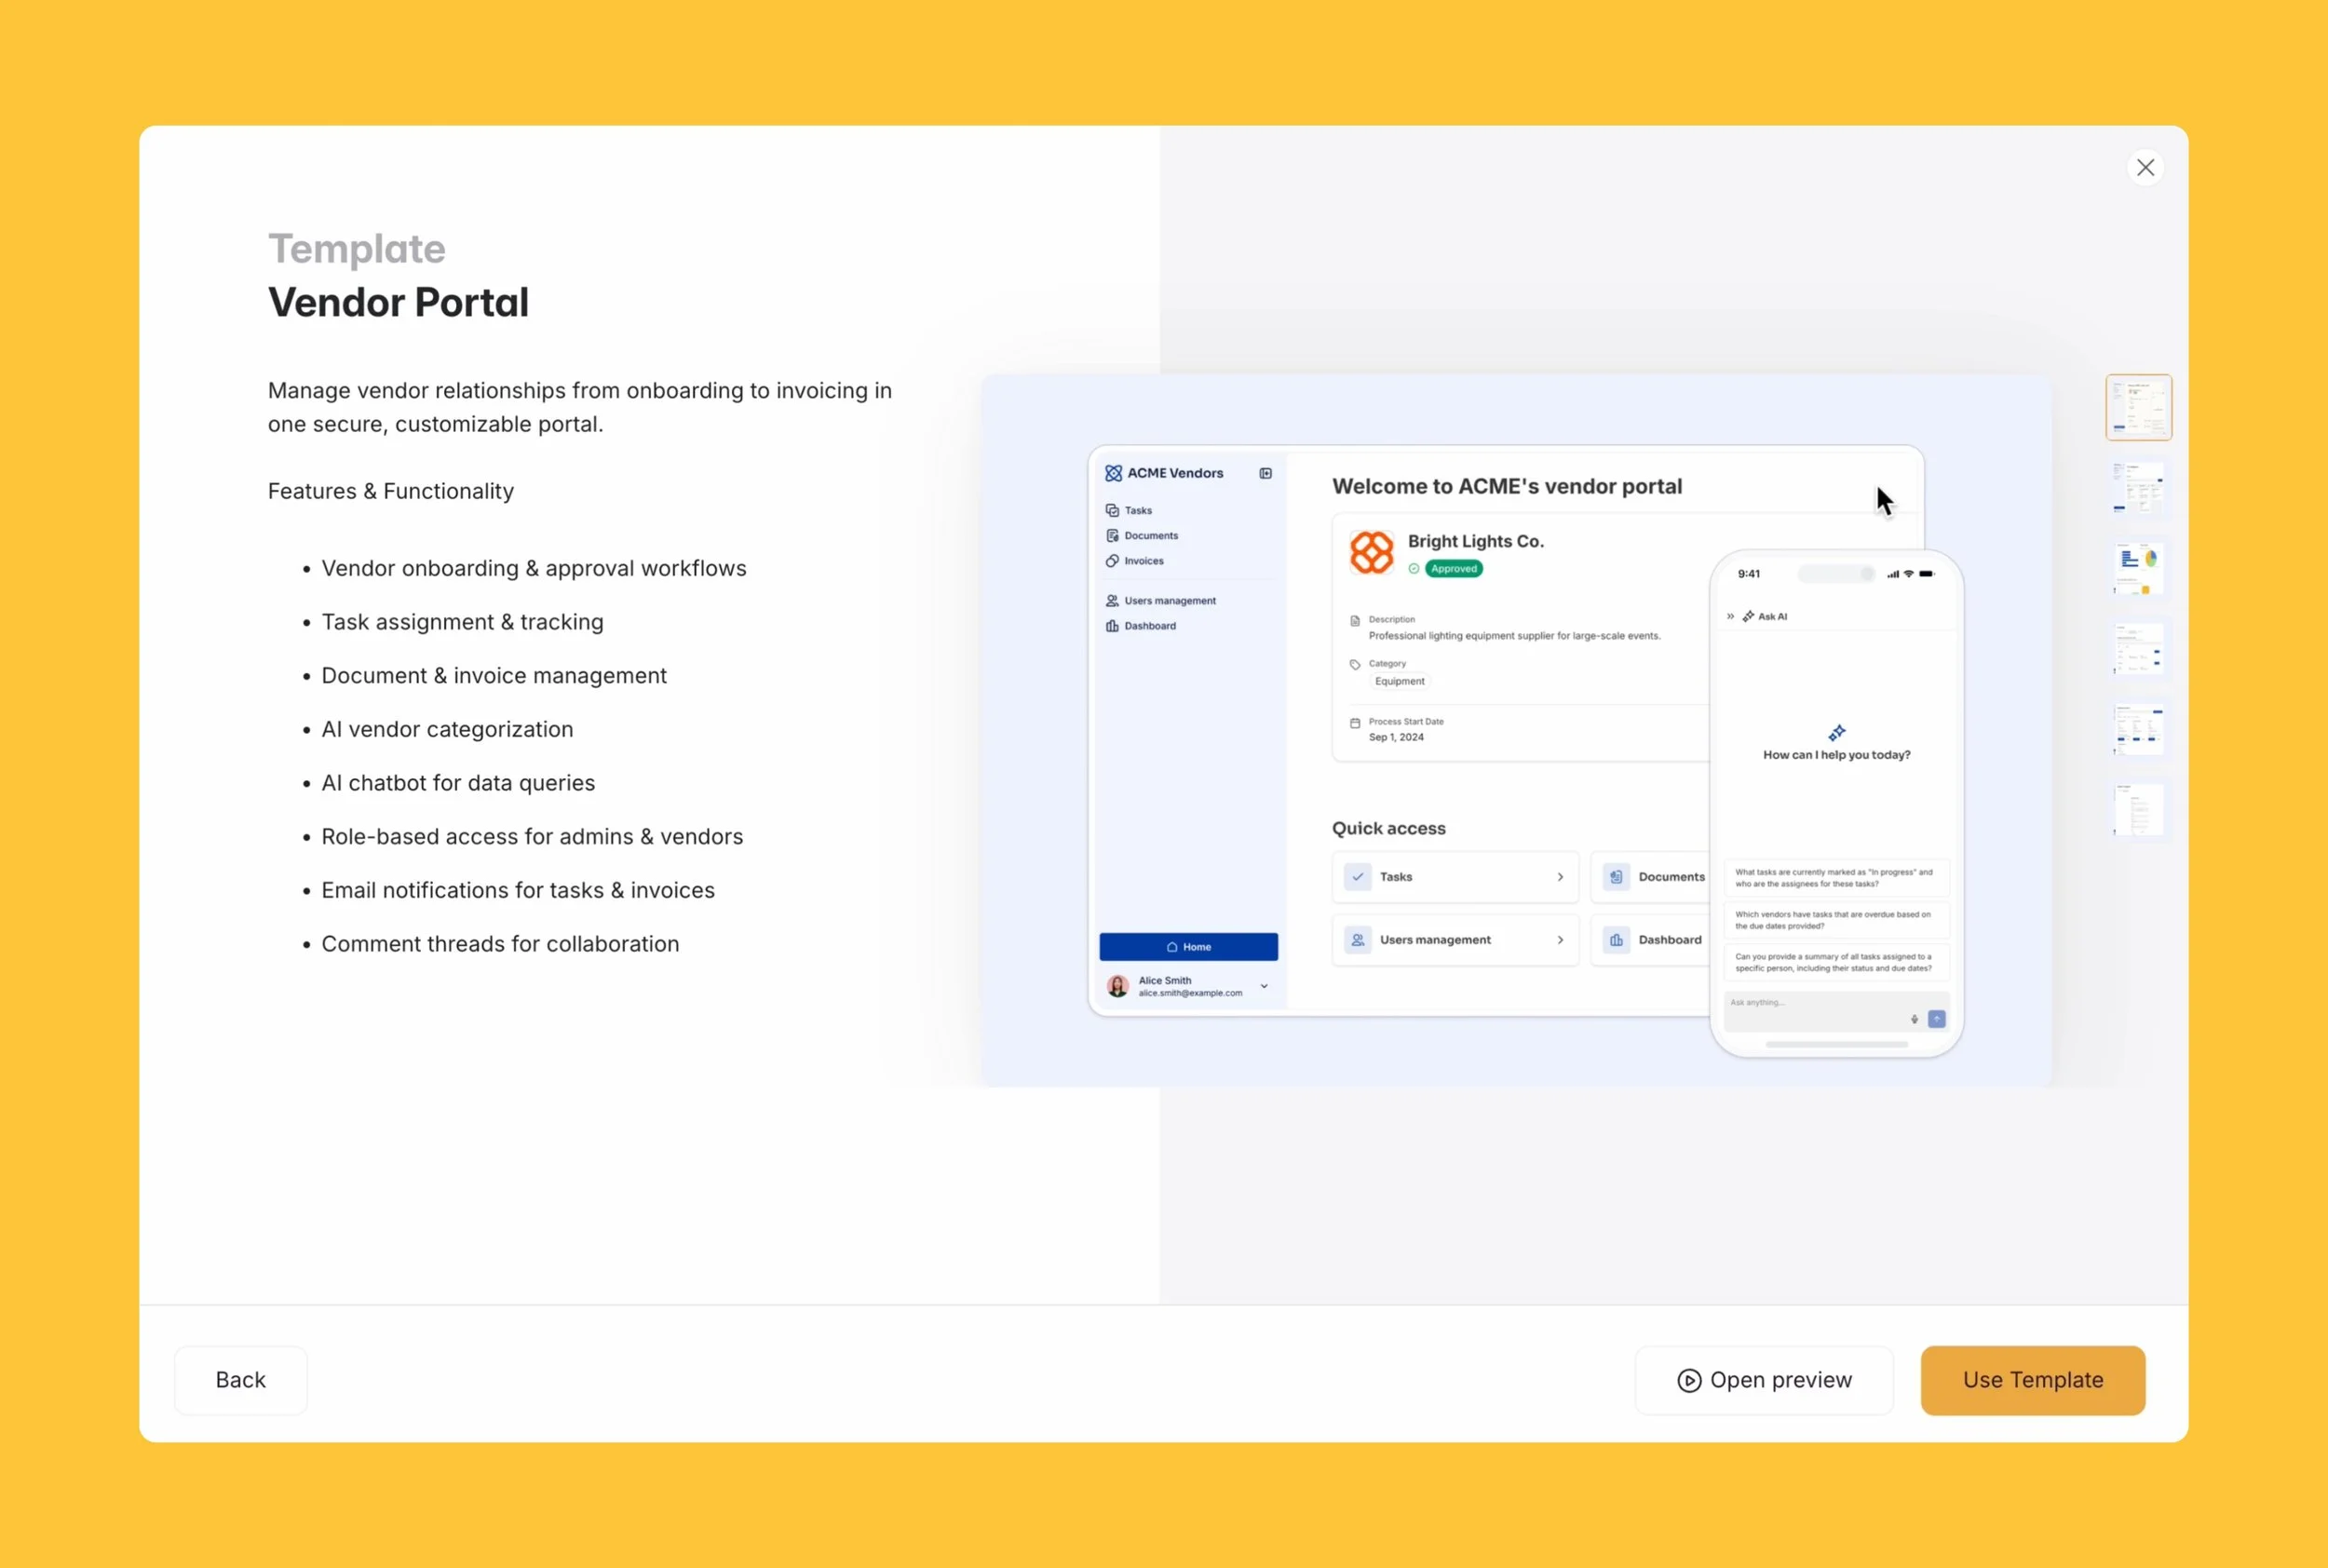Click the Documents sidebar icon
The image size is (2328, 1568).
click(1112, 535)
